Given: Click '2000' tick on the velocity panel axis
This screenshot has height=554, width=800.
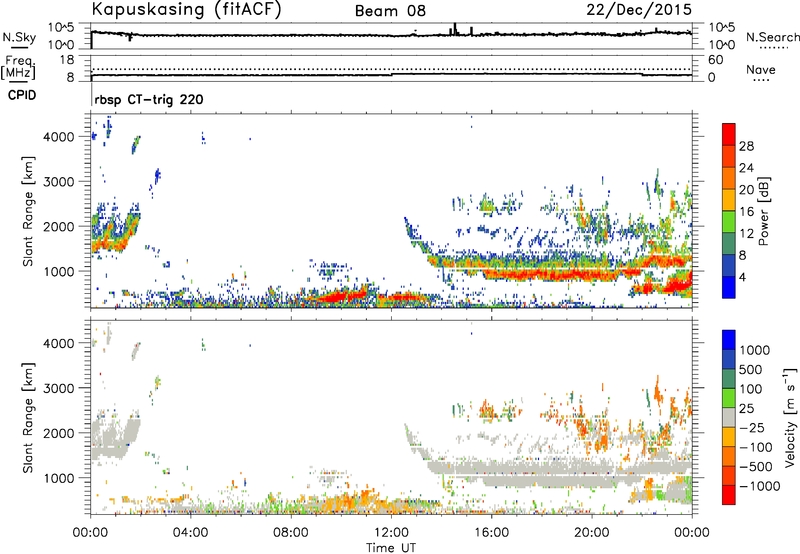Looking at the screenshot, I should [x=59, y=433].
